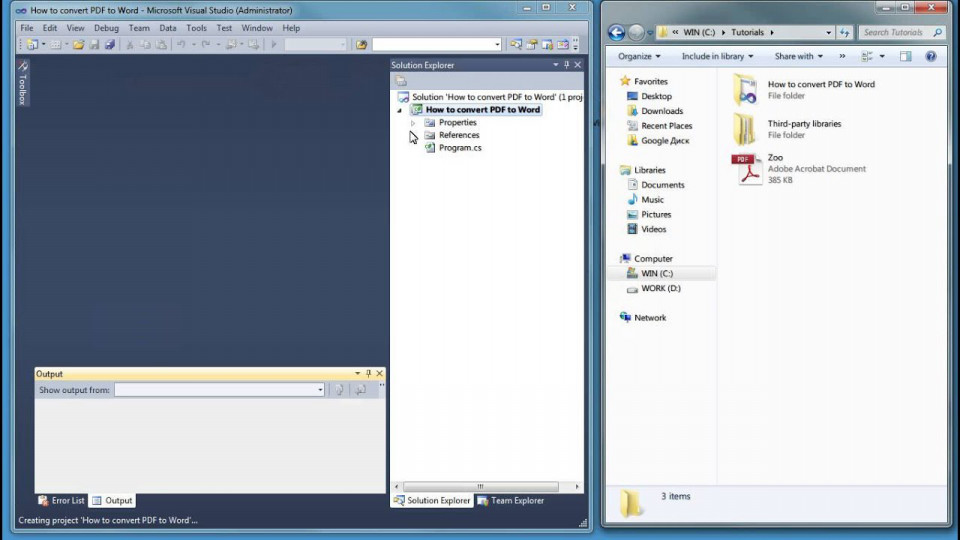Click the Open File folder icon
The width and height of the screenshot is (960, 540).
point(78,45)
